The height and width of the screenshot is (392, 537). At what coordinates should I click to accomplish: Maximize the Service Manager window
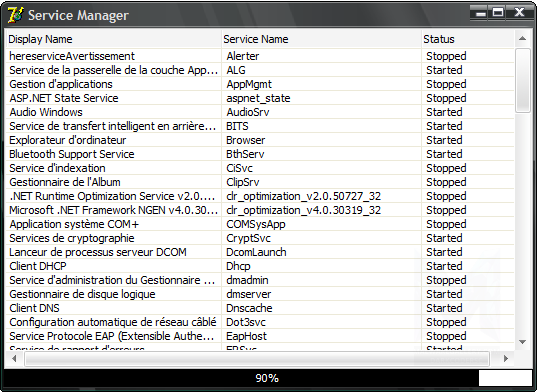point(498,13)
